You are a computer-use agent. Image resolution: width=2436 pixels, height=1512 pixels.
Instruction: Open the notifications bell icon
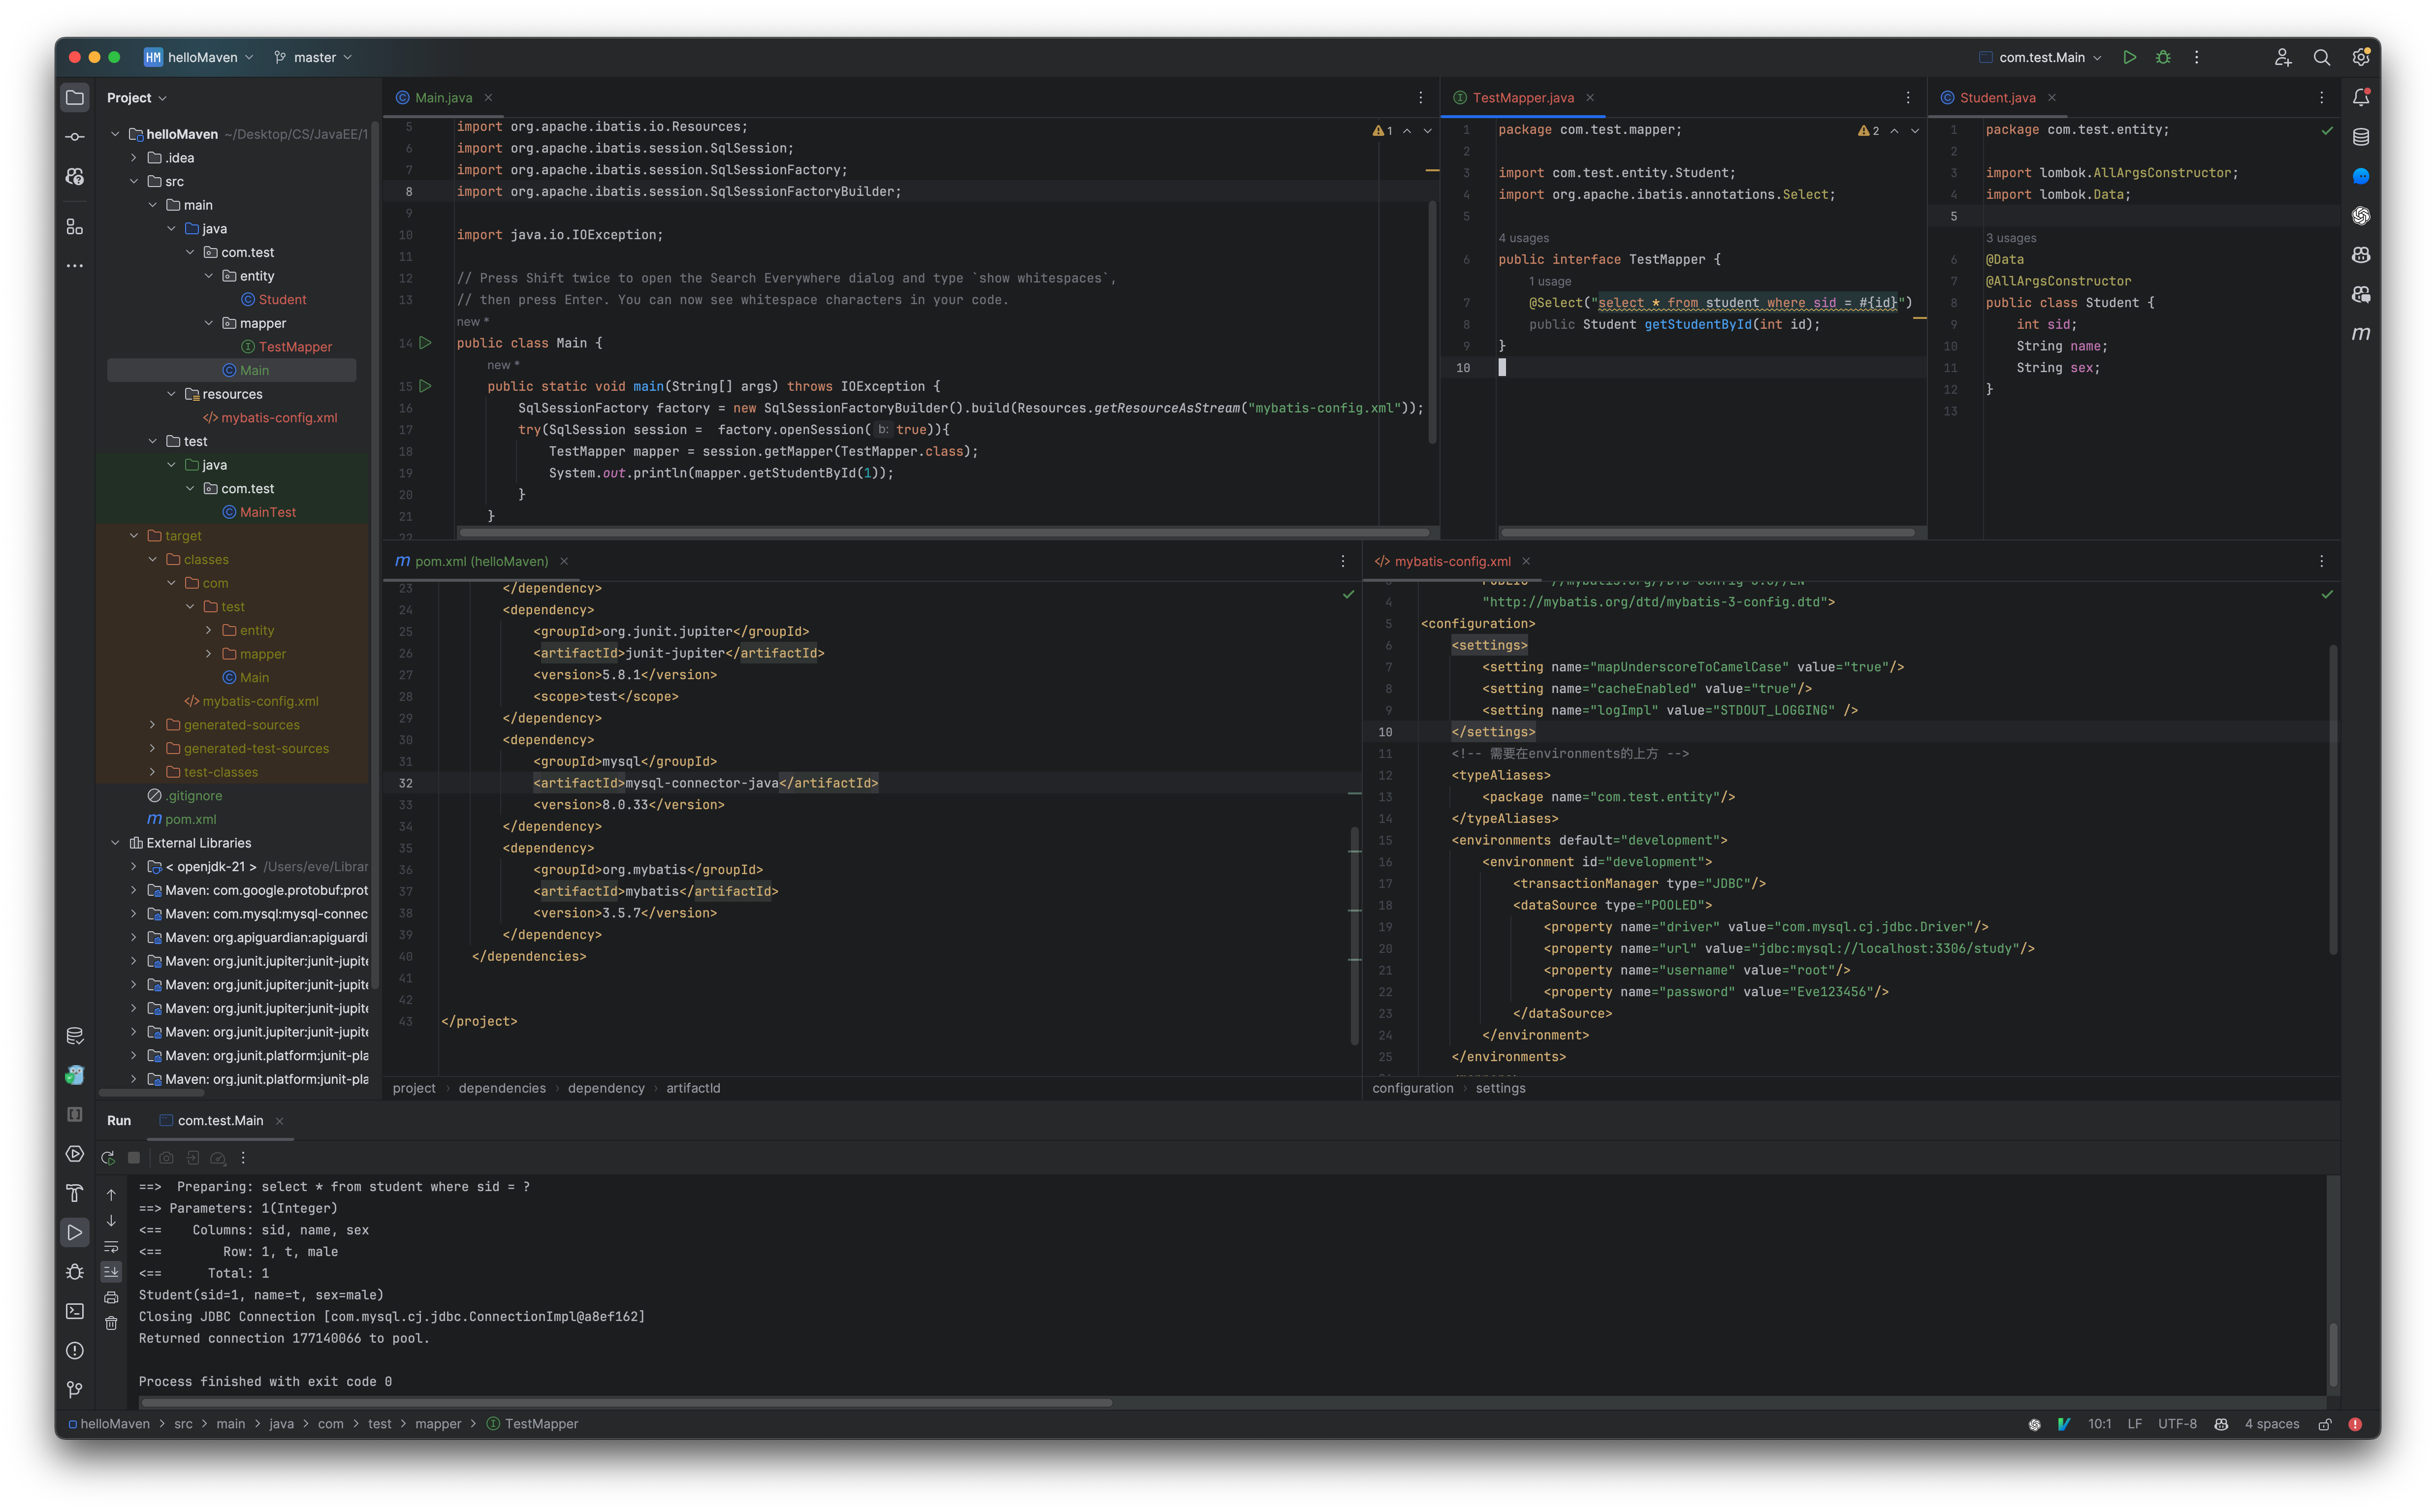[2362, 97]
